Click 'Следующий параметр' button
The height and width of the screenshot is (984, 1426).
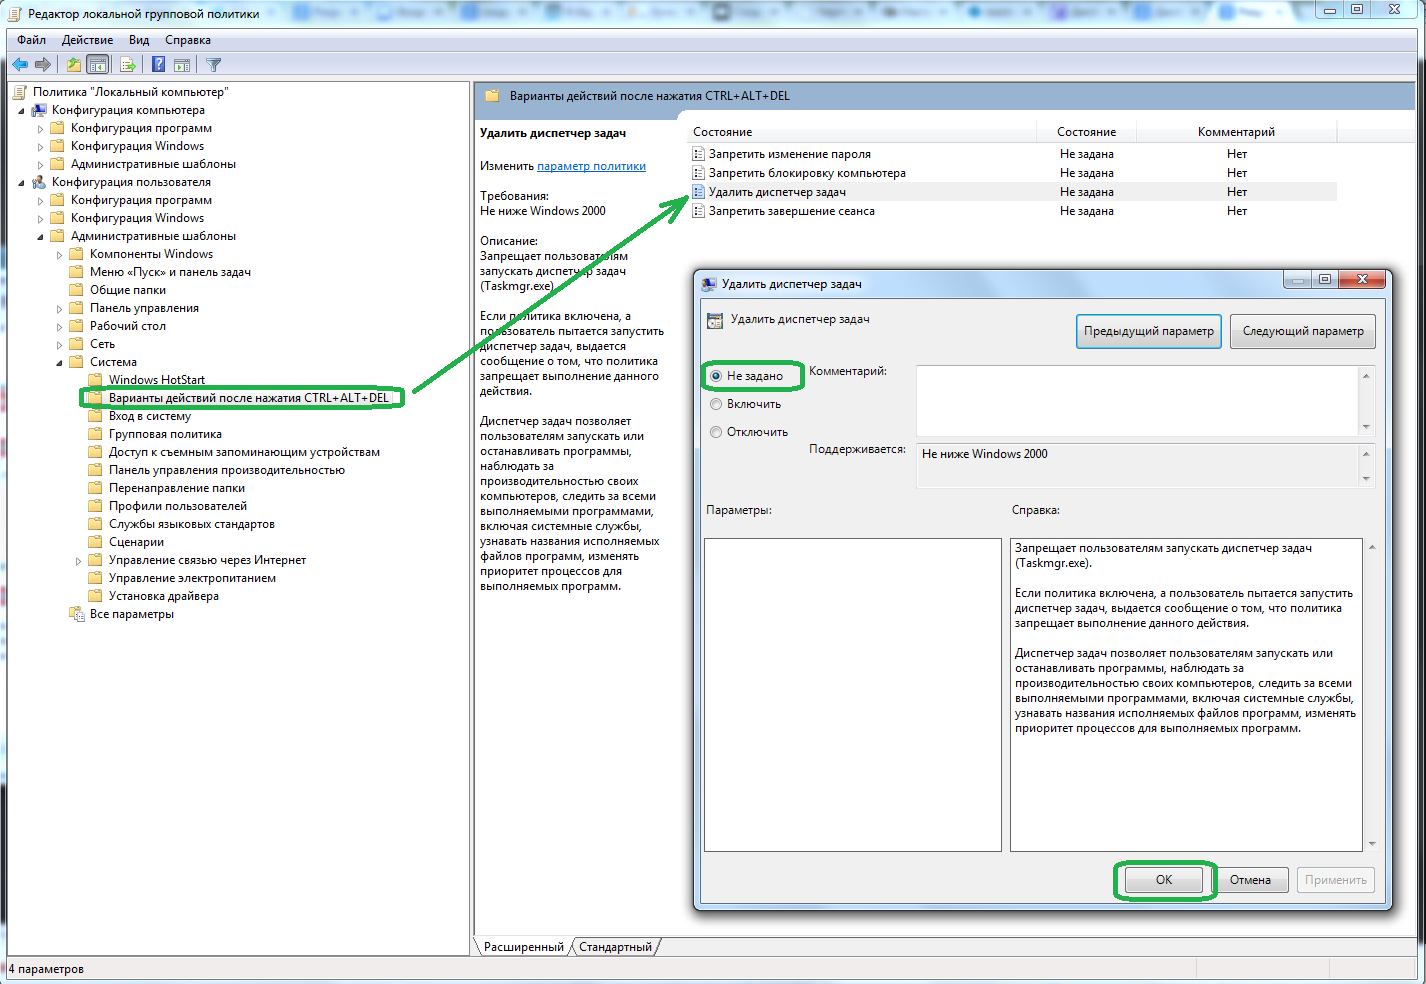tap(1303, 331)
